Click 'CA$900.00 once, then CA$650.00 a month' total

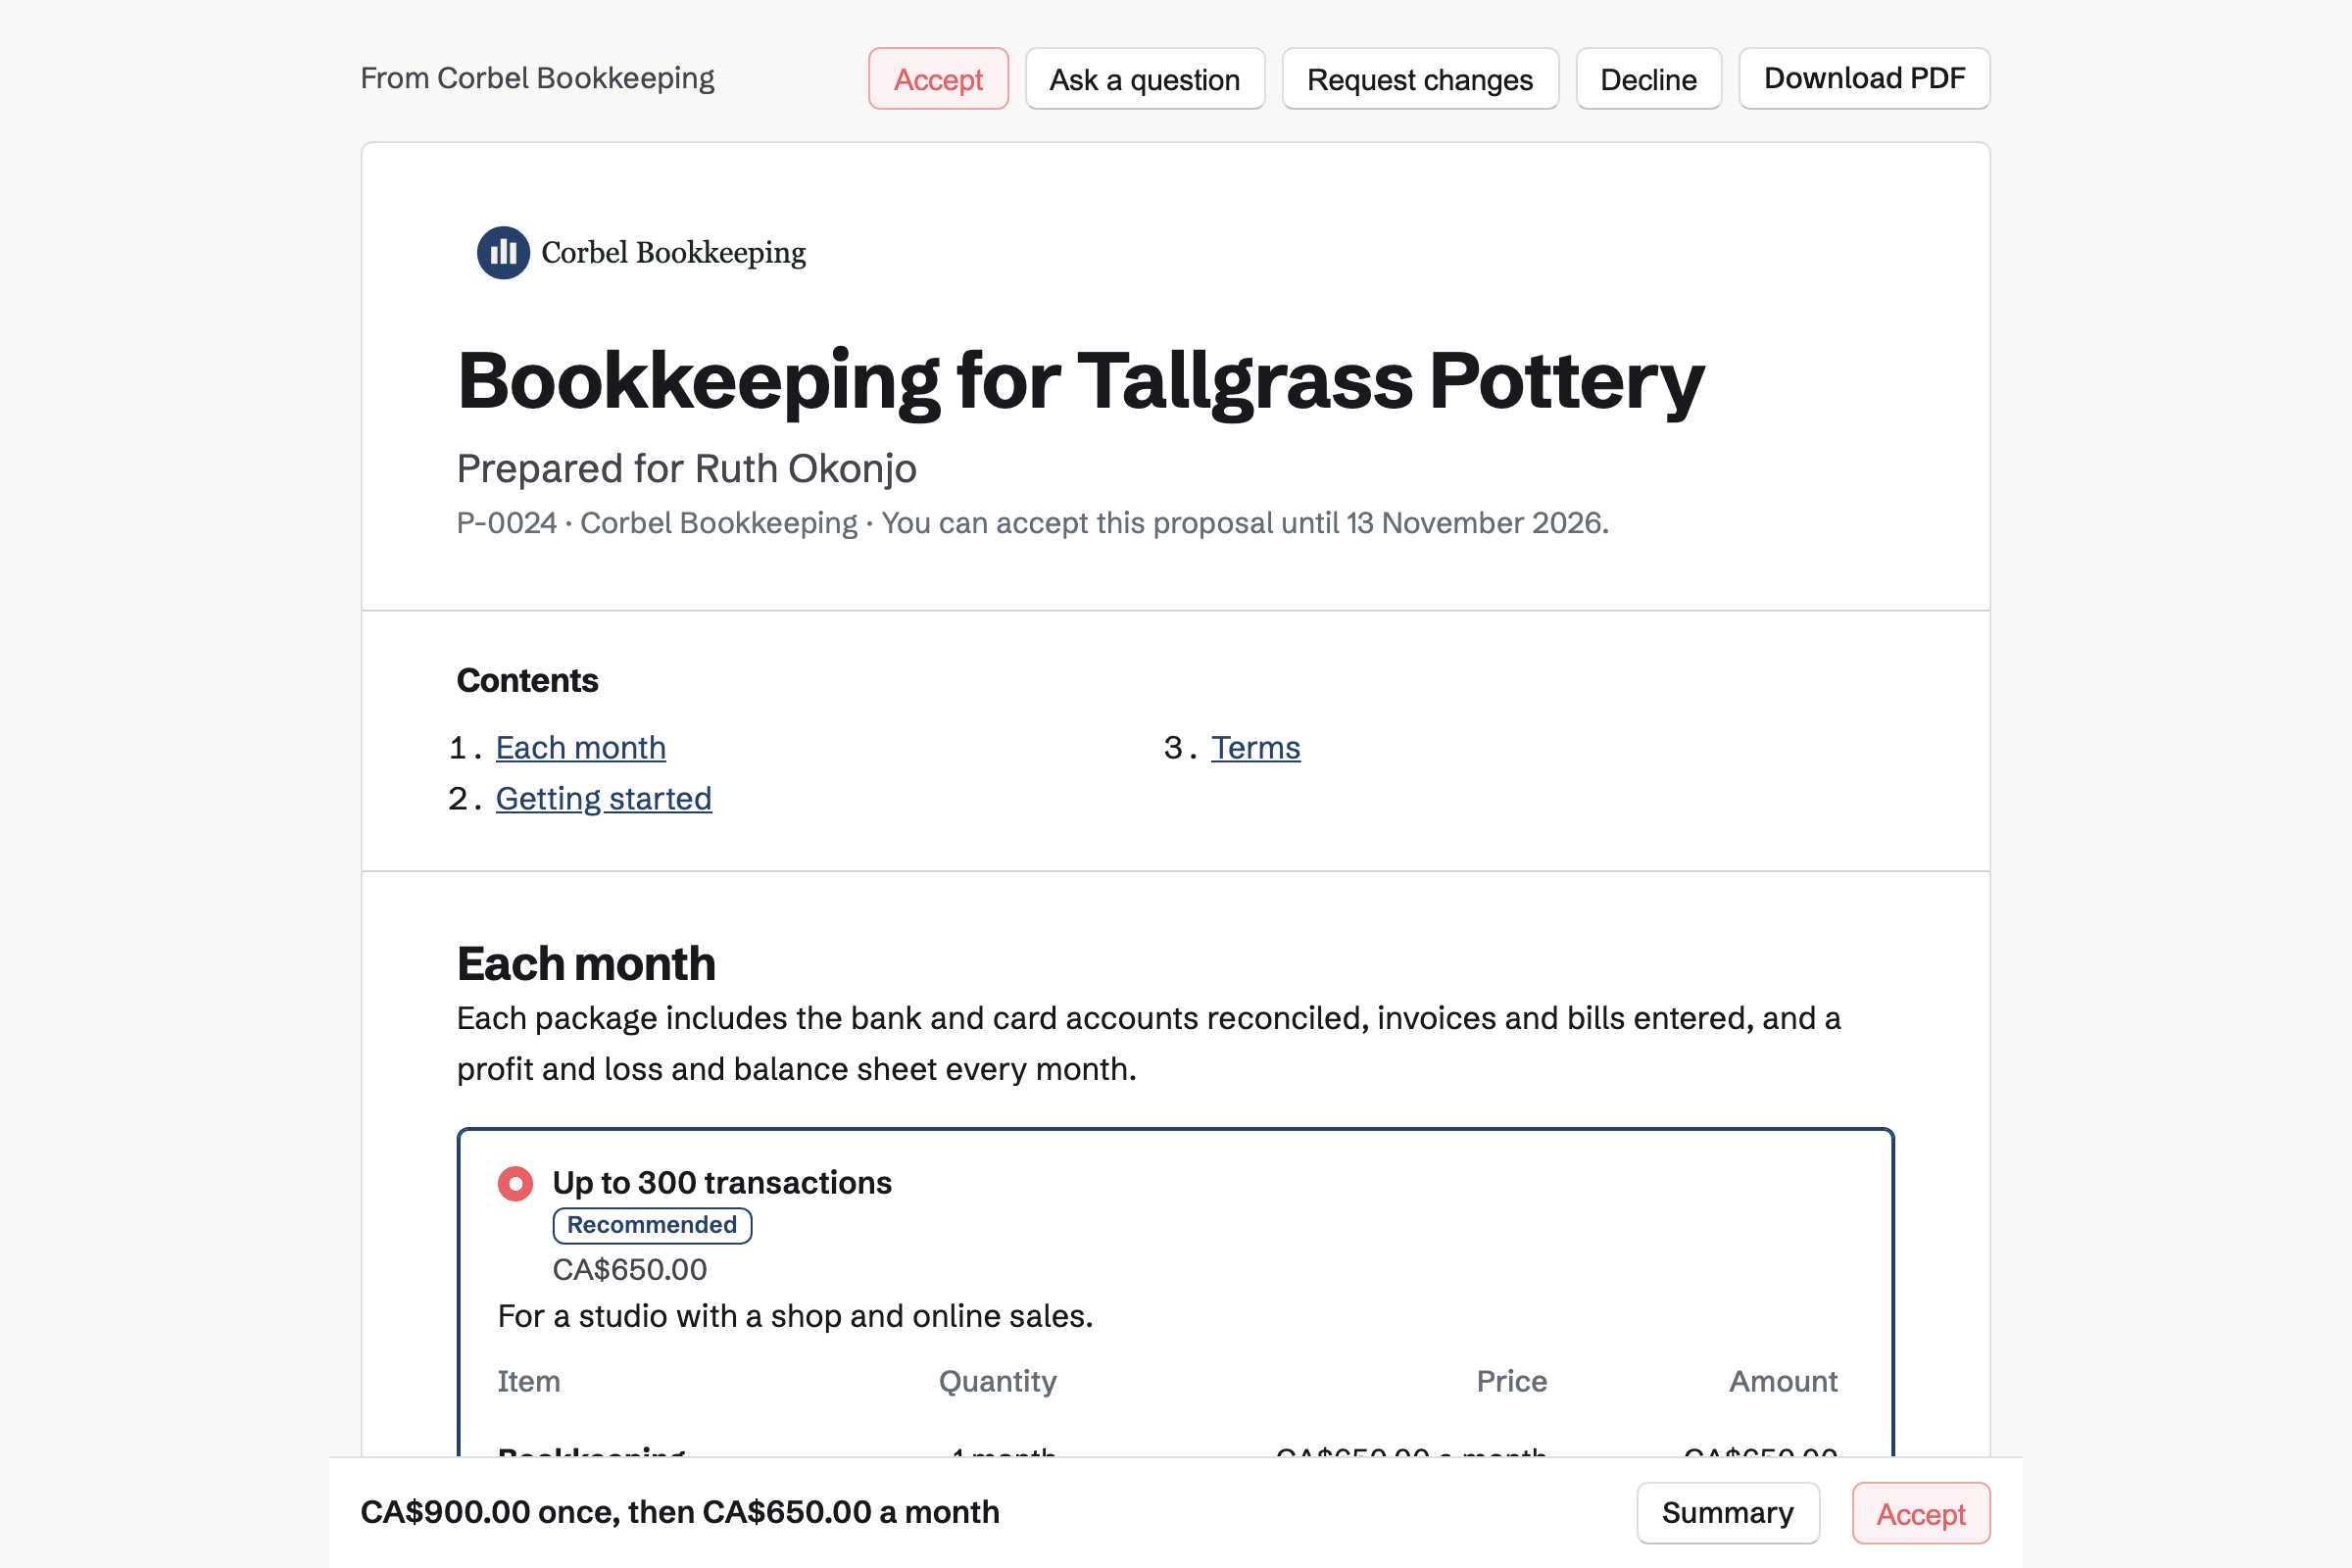click(680, 1512)
